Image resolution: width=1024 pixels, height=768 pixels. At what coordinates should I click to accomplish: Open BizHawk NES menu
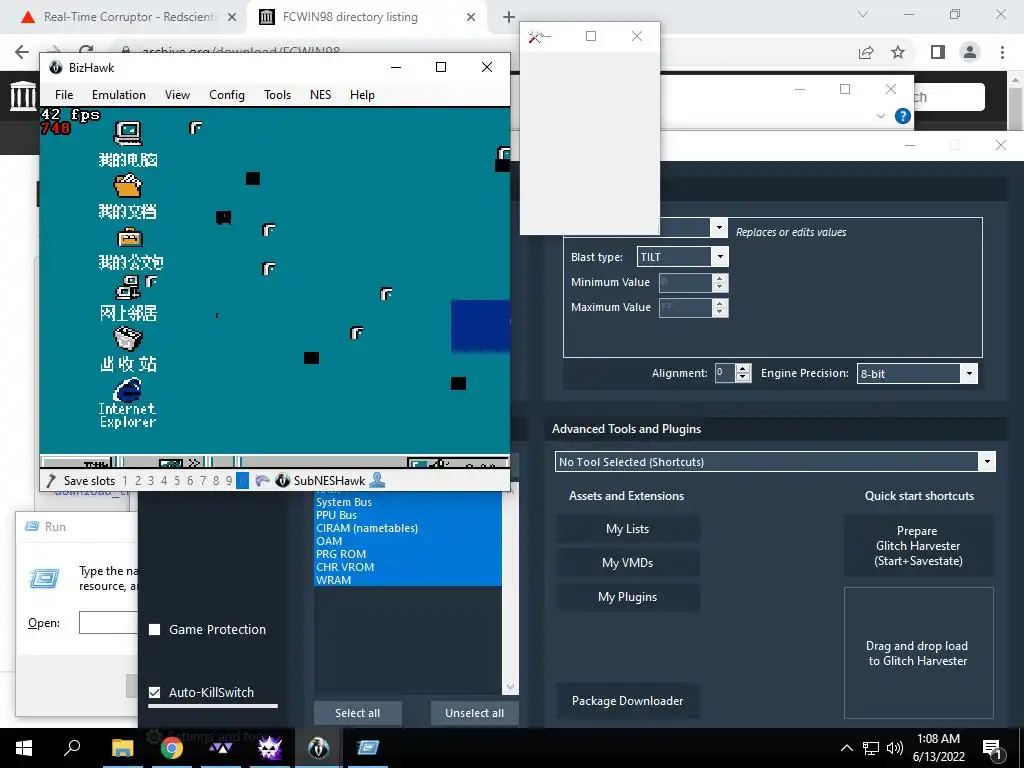[x=320, y=95]
